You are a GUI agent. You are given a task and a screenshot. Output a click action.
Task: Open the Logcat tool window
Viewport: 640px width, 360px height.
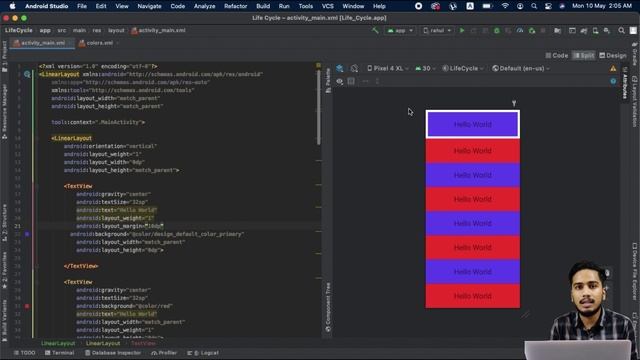click(203, 353)
